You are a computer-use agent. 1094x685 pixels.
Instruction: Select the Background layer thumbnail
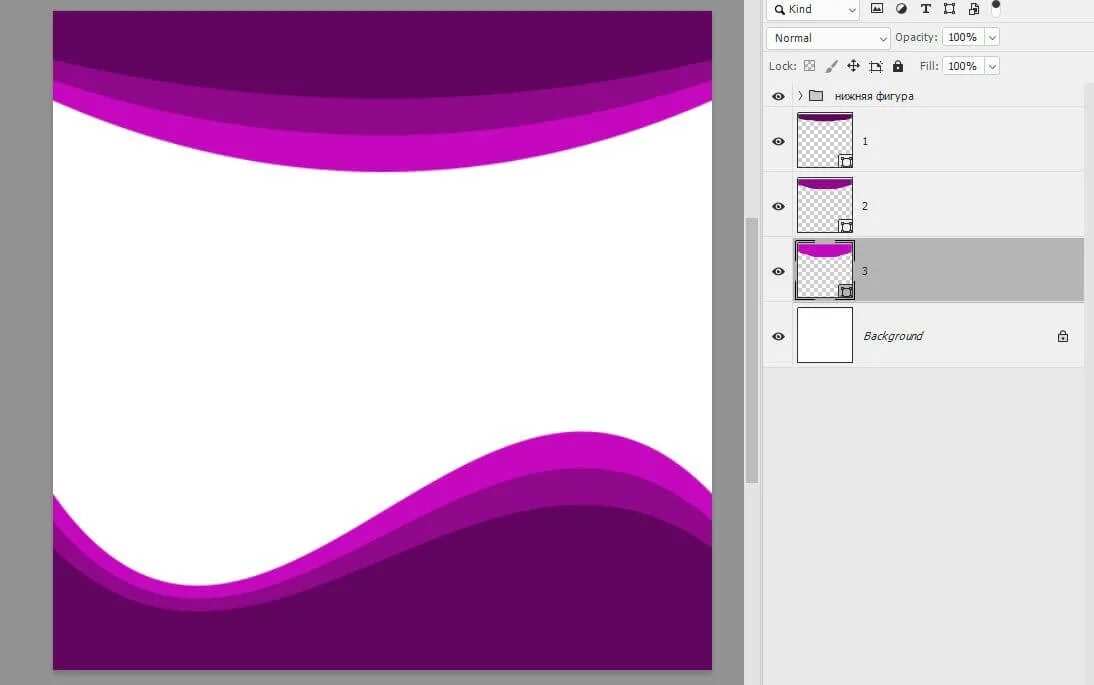coord(825,335)
